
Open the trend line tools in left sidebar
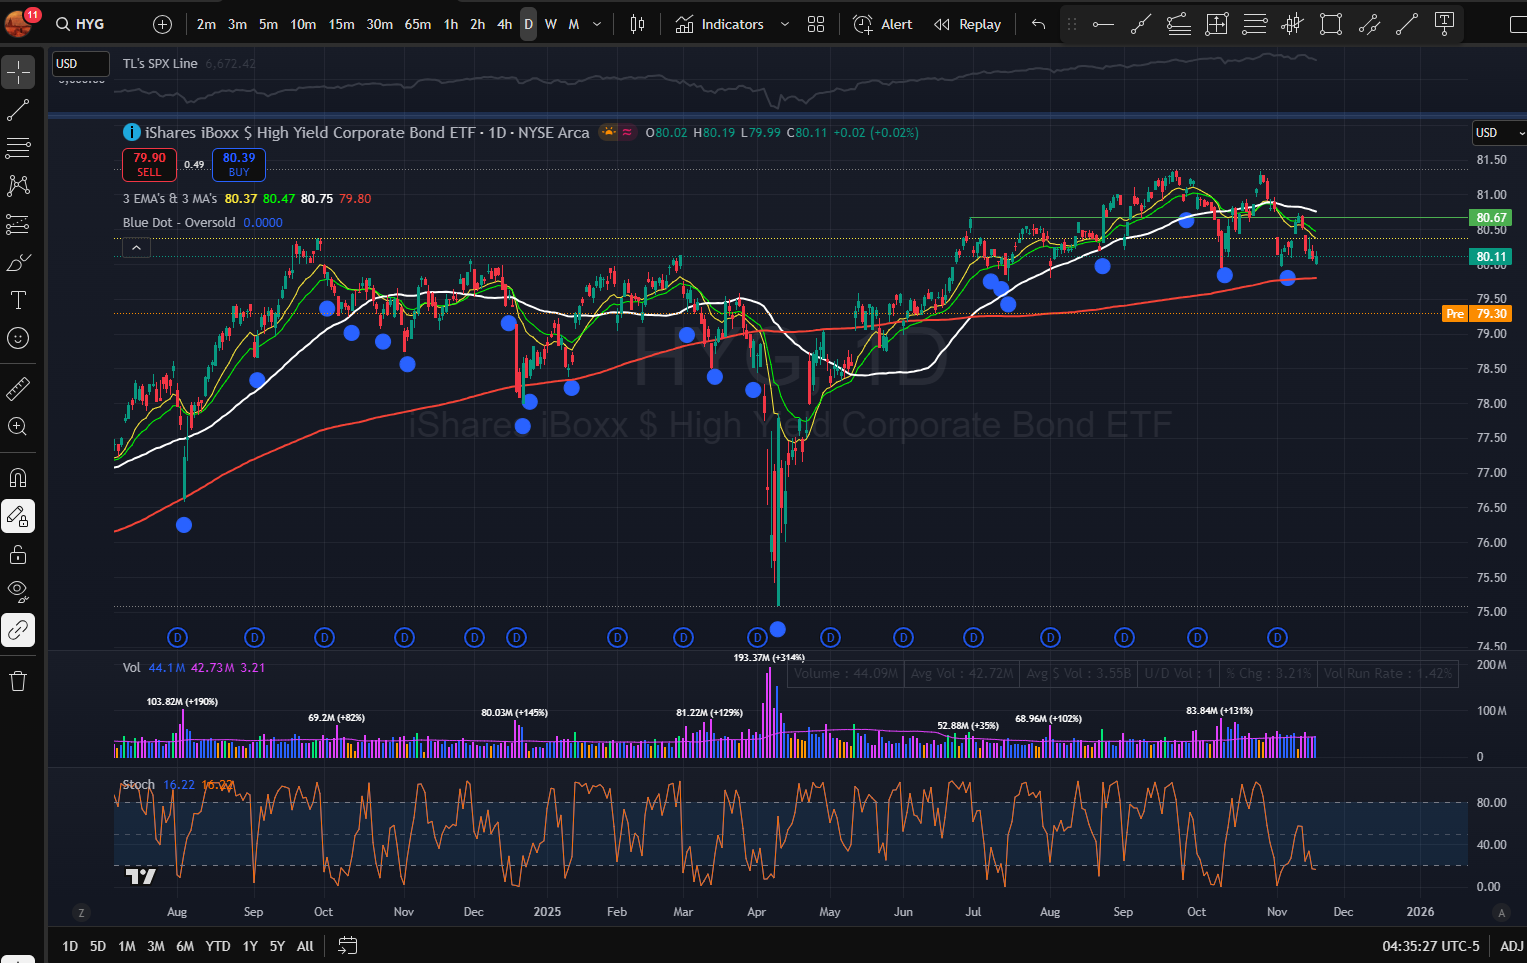coord(18,110)
